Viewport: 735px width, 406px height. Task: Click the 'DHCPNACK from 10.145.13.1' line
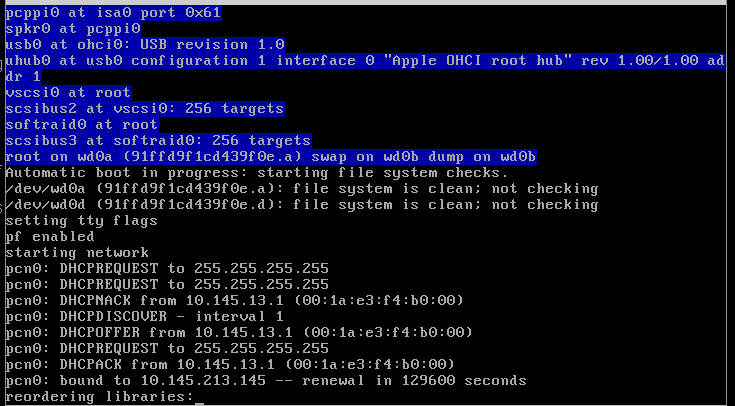234,301
